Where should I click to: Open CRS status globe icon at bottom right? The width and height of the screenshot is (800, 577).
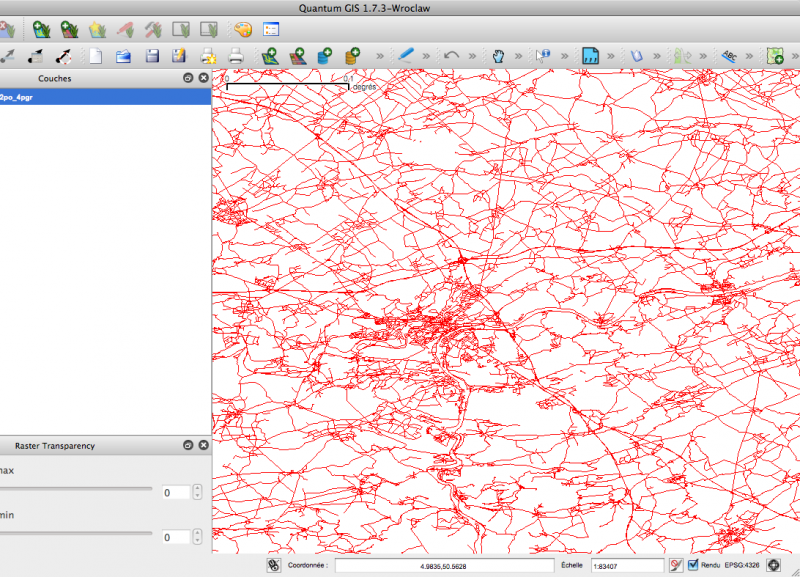tap(773, 565)
